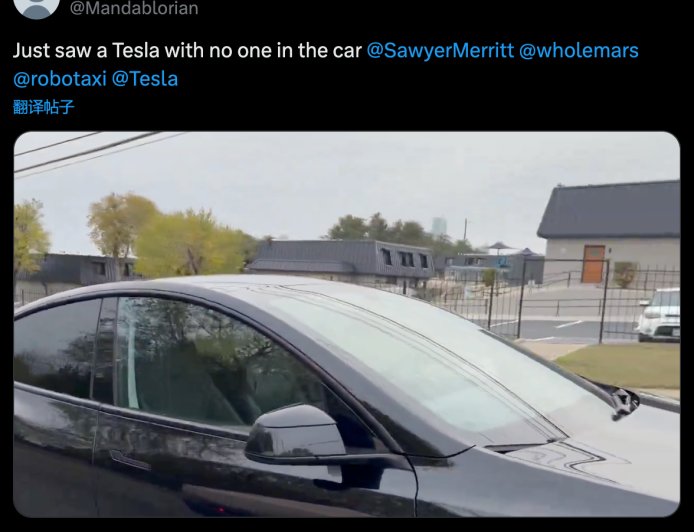Follow the @robotaxi mention link
The image size is (694, 532).
60,79
